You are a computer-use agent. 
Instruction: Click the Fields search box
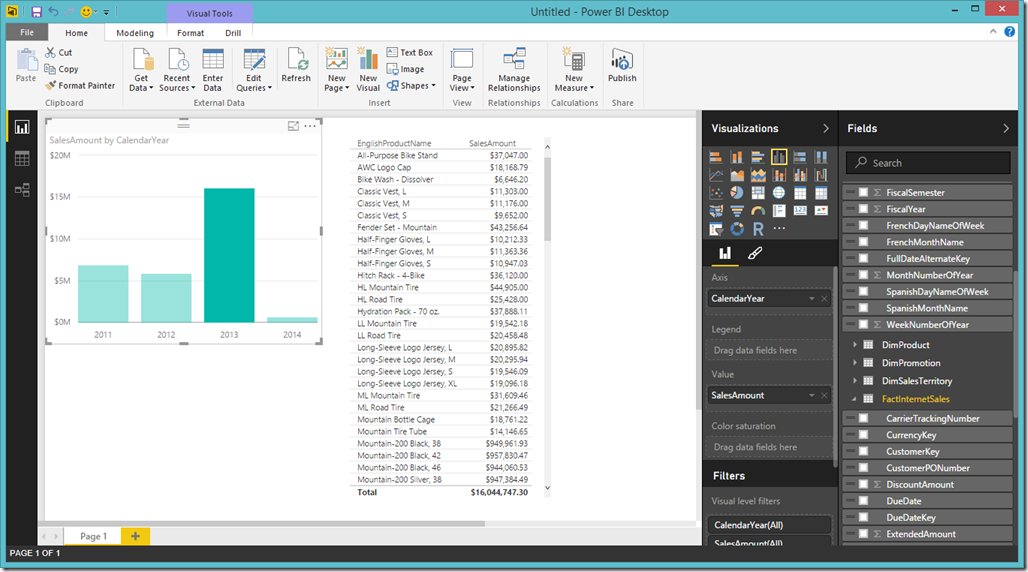click(928, 163)
